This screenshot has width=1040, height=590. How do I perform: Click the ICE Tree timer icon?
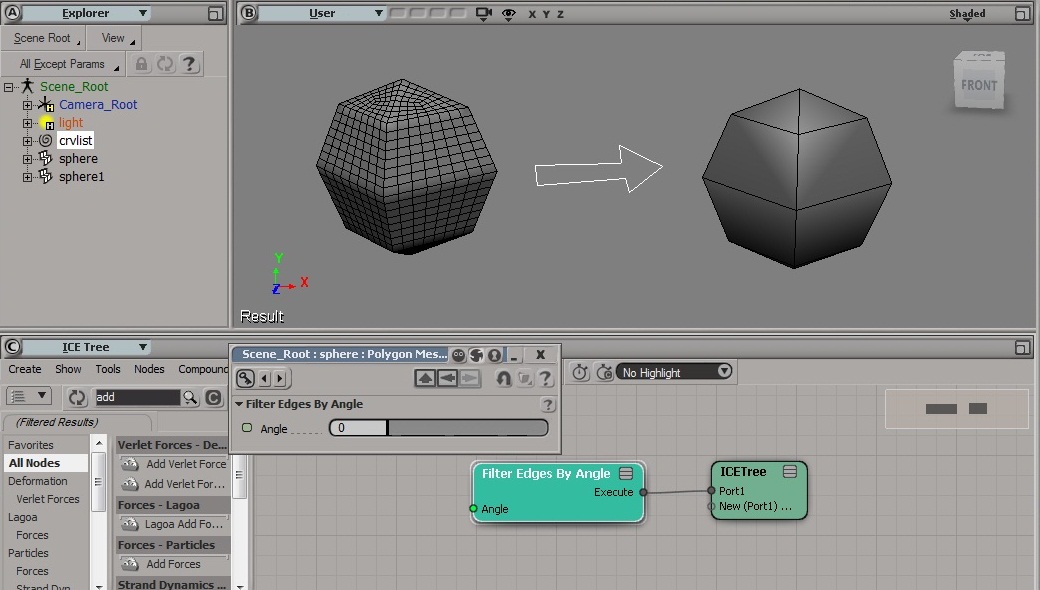(x=580, y=372)
